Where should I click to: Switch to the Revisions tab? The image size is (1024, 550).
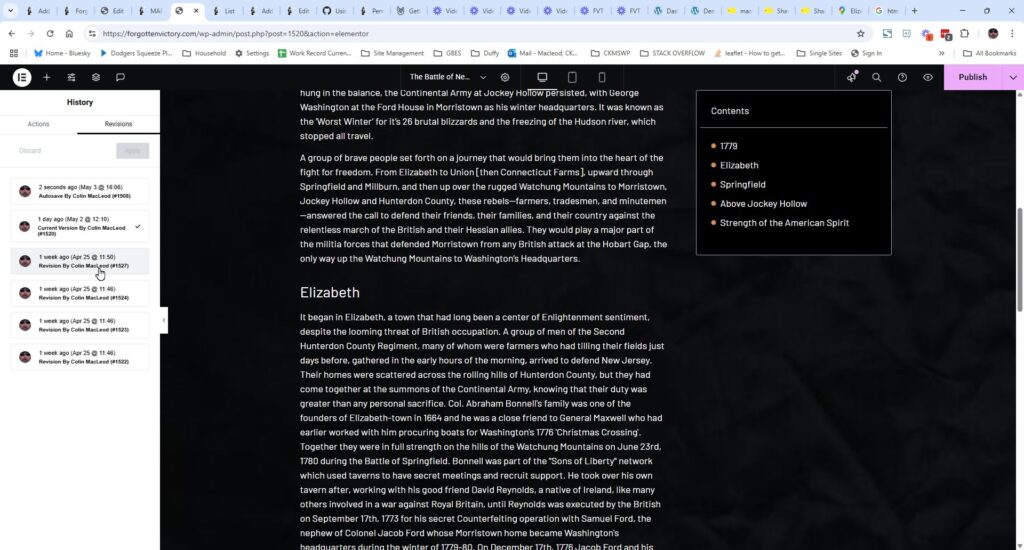[118, 123]
